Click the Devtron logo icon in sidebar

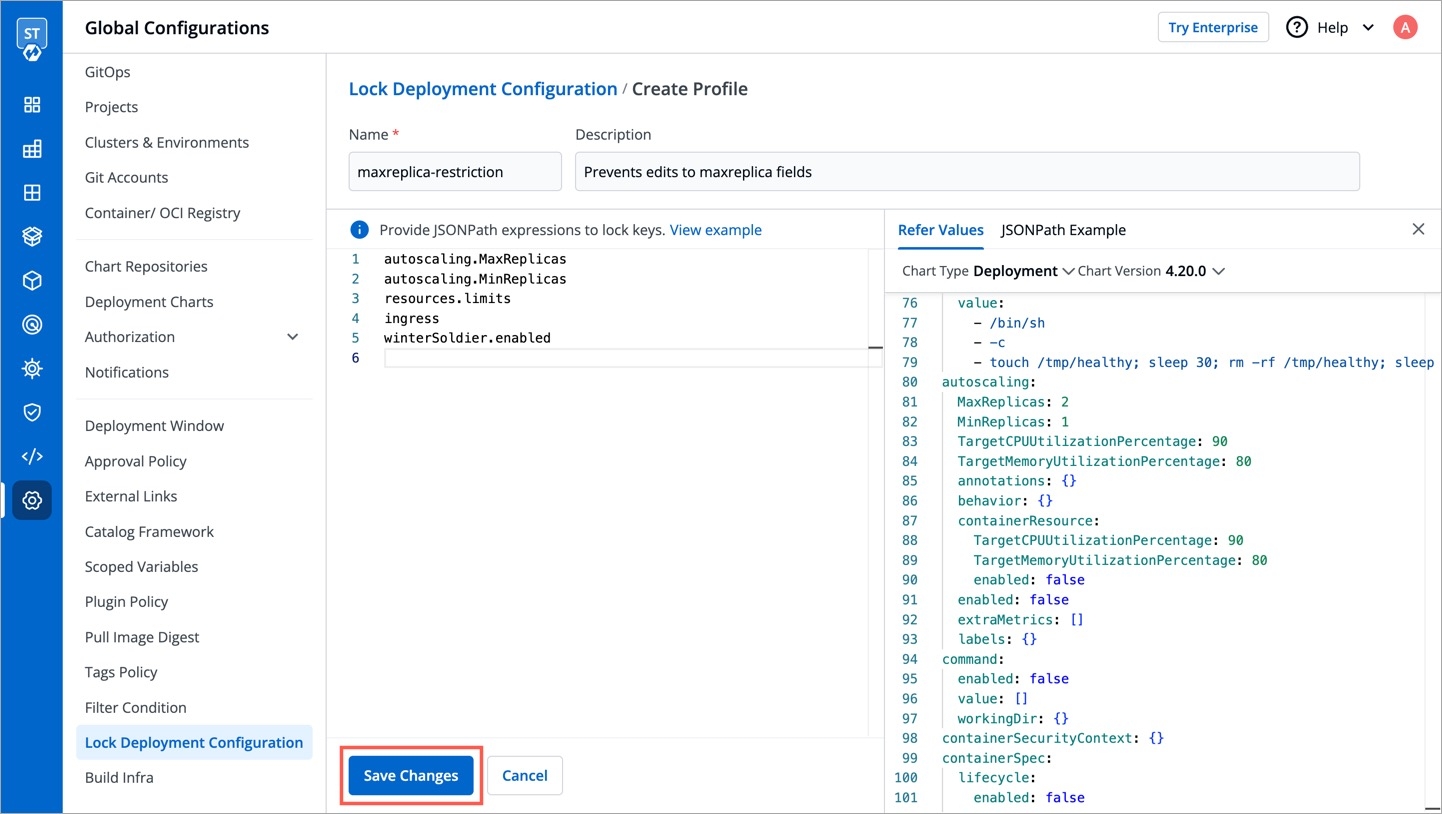(x=32, y=38)
